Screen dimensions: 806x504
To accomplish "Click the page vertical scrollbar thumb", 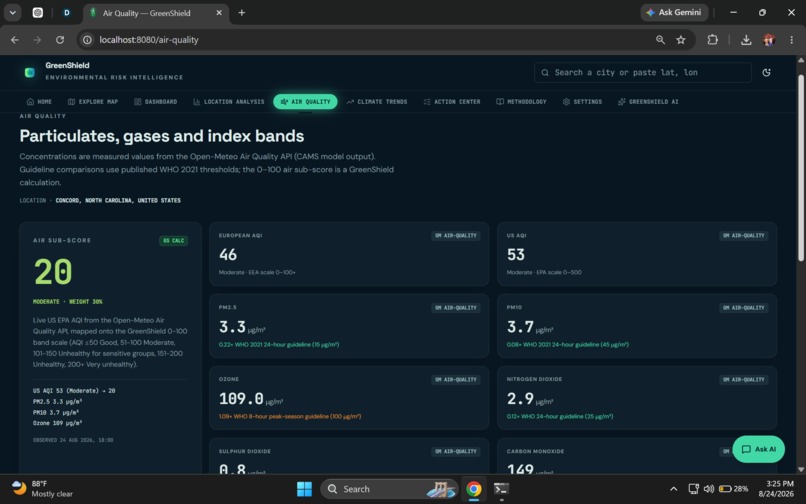I will point(800,167).
